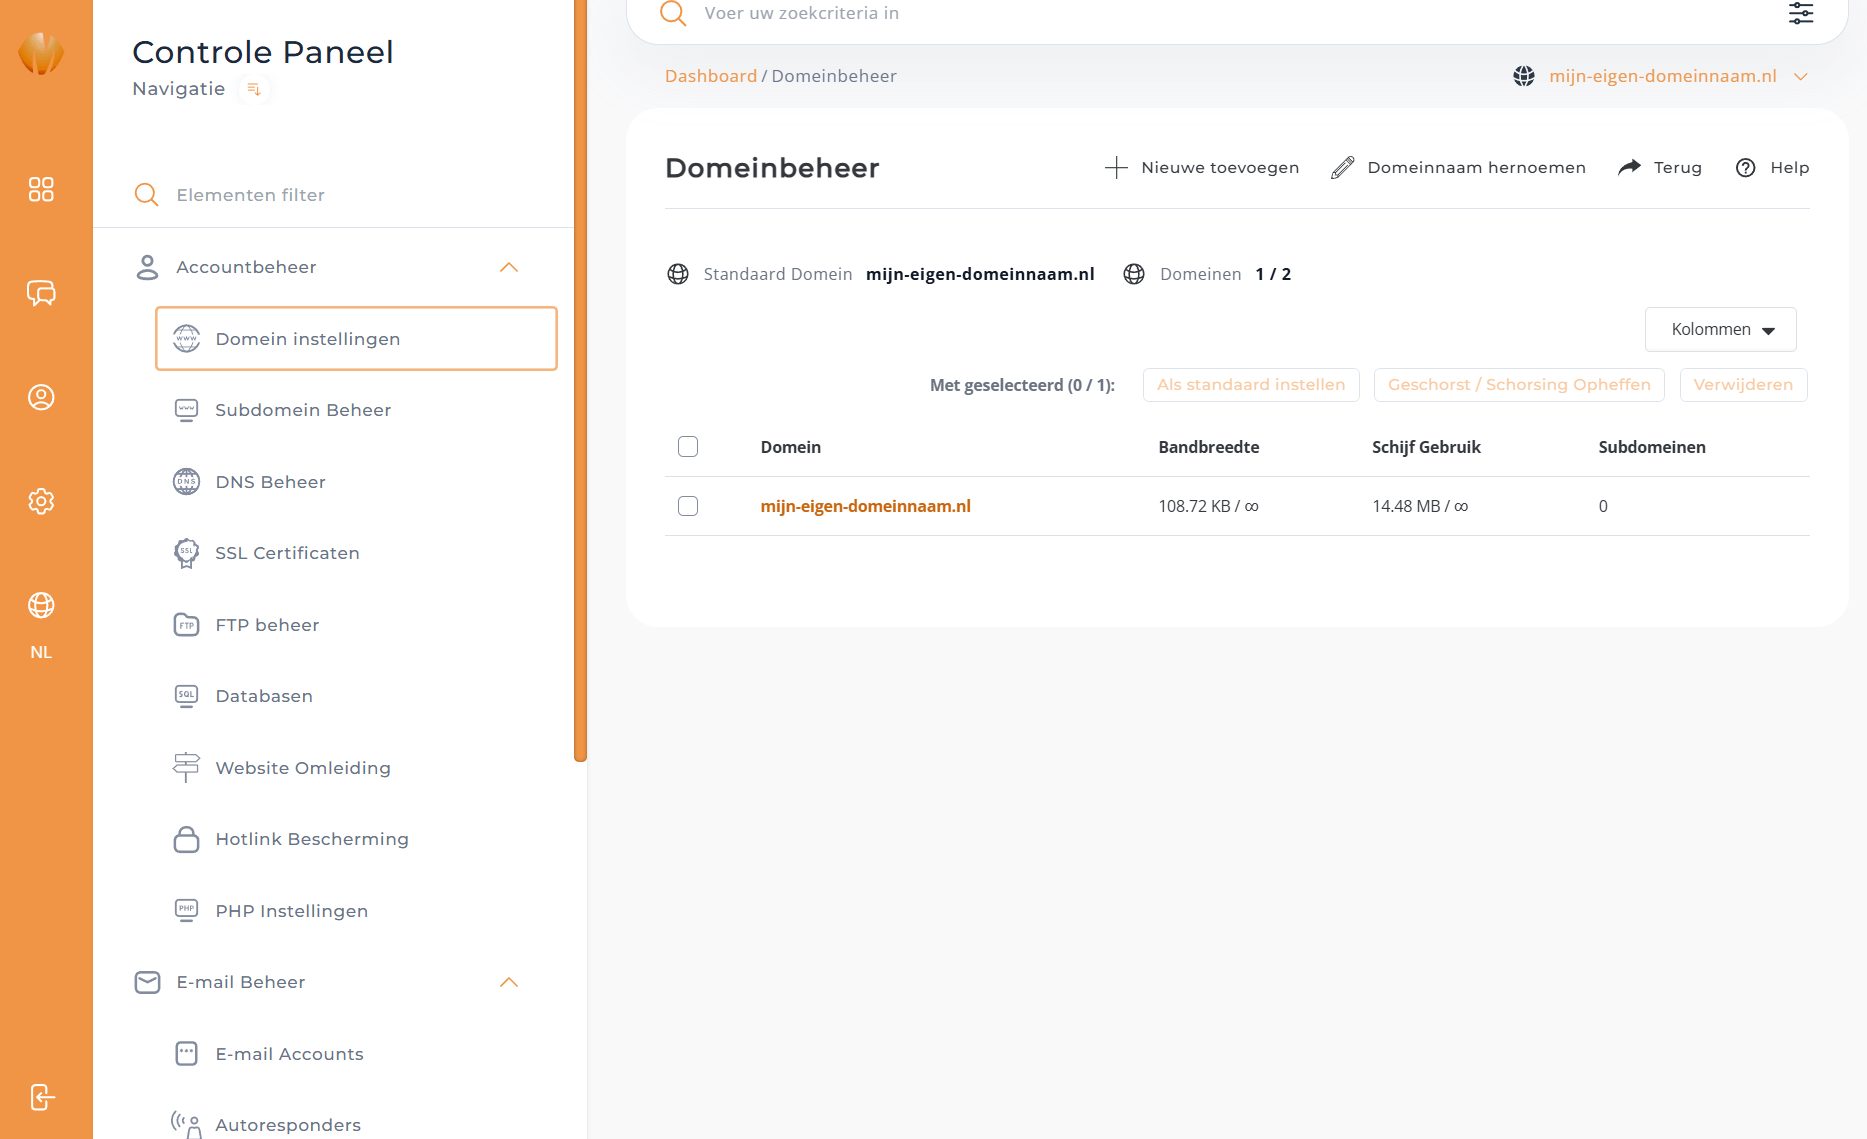Go to DNS Beheer
The height and width of the screenshot is (1139, 1867).
(x=356, y=482)
